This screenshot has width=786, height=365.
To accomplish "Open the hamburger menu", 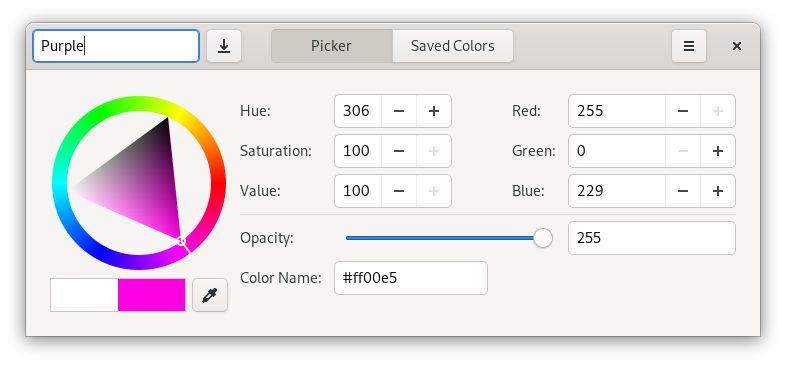I will tap(689, 46).
